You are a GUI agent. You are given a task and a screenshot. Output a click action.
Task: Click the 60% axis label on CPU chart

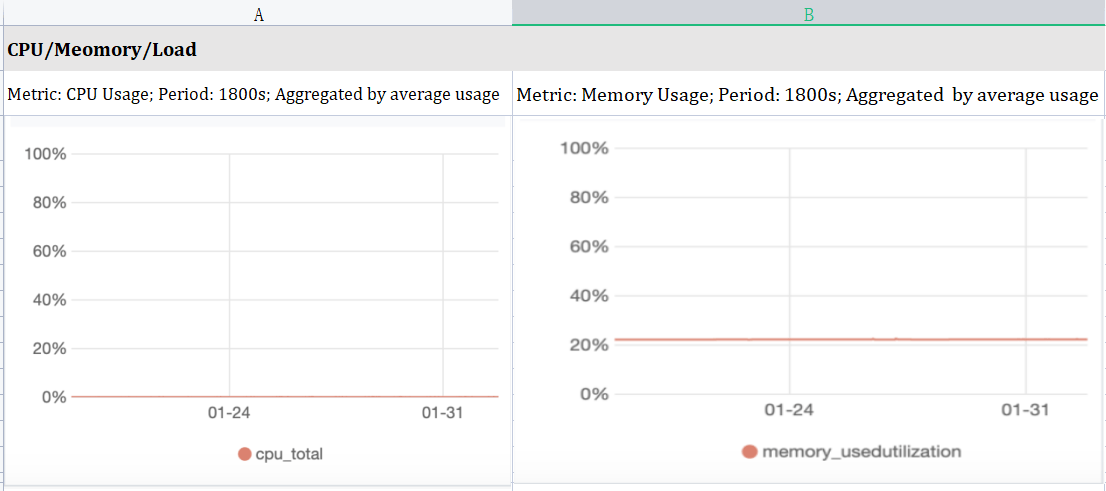[48, 251]
